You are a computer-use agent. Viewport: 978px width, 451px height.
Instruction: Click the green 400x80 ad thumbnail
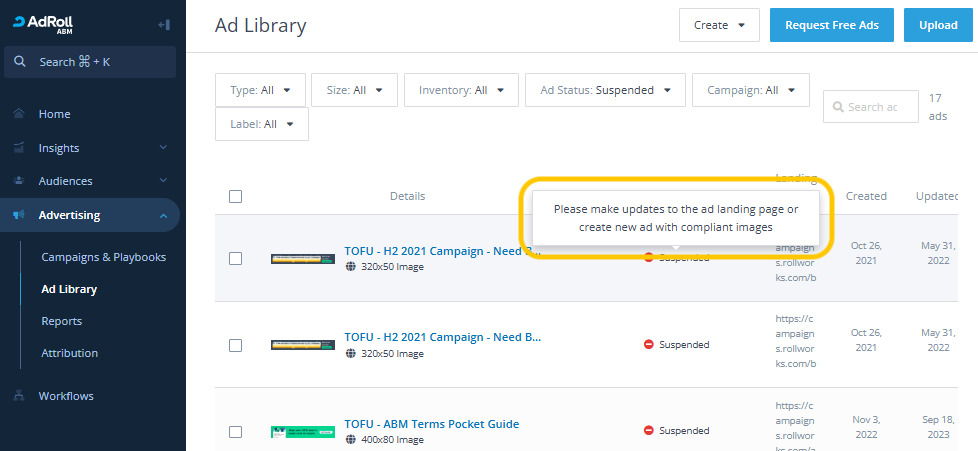[x=303, y=432]
